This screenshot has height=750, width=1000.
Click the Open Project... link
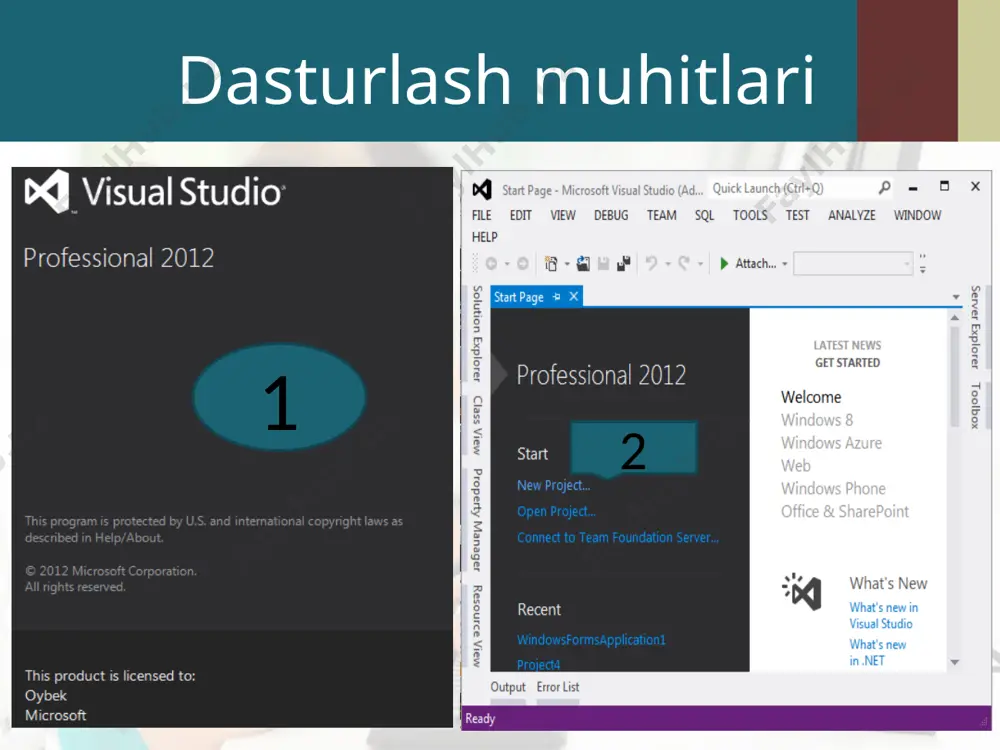click(x=556, y=511)
